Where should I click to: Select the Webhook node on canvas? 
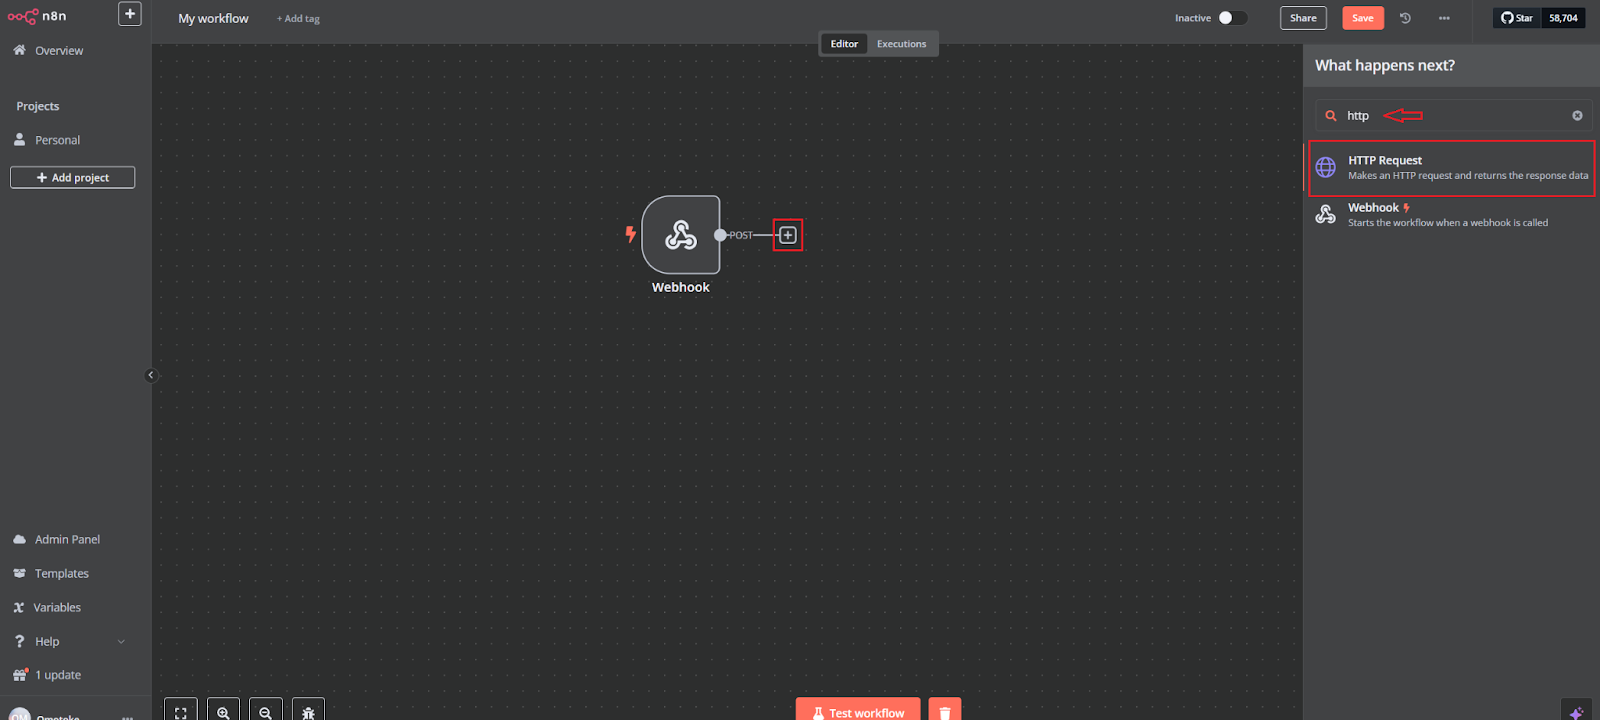[x=681, y=235]
